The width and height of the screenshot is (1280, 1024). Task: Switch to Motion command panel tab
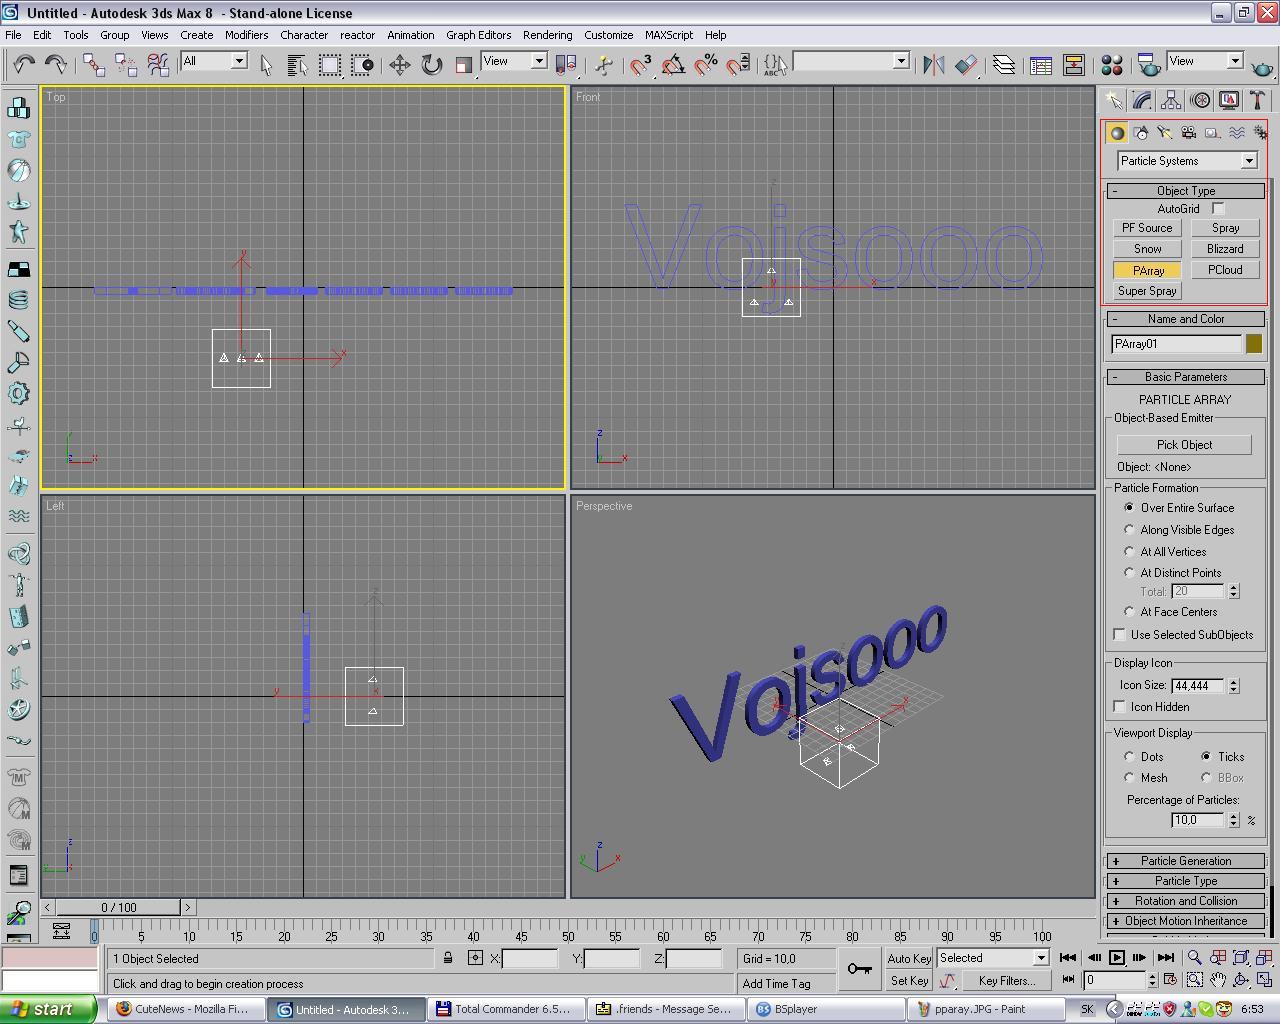tap(1200, 100)
